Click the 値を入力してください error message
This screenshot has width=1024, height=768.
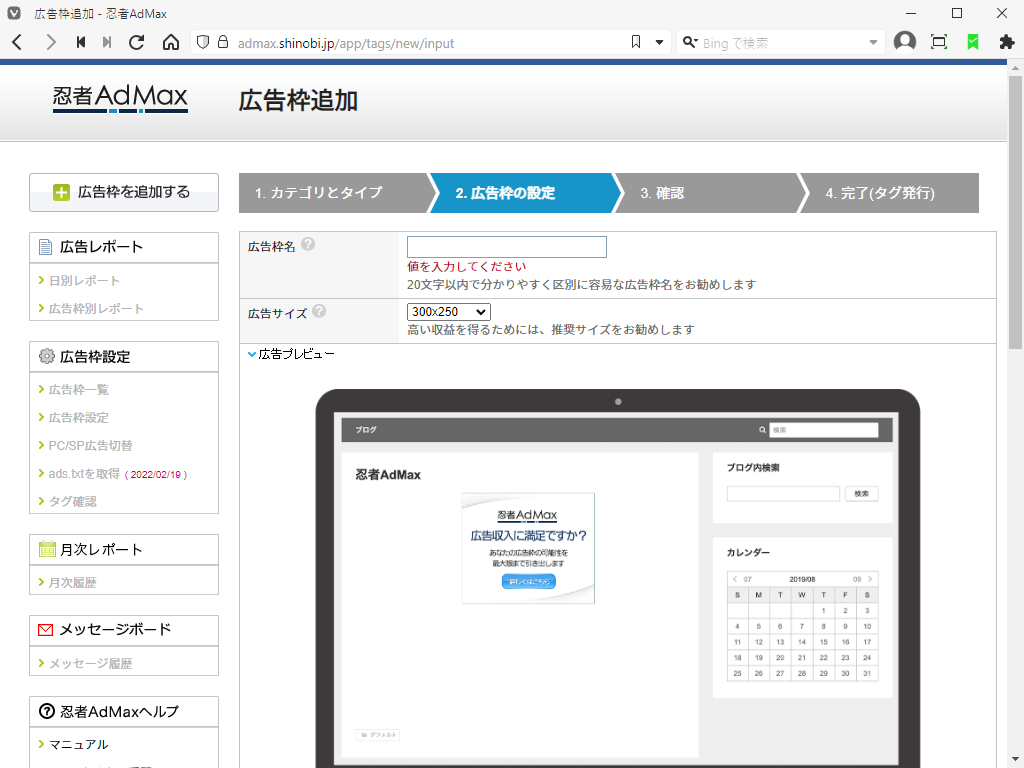[466, 266]
